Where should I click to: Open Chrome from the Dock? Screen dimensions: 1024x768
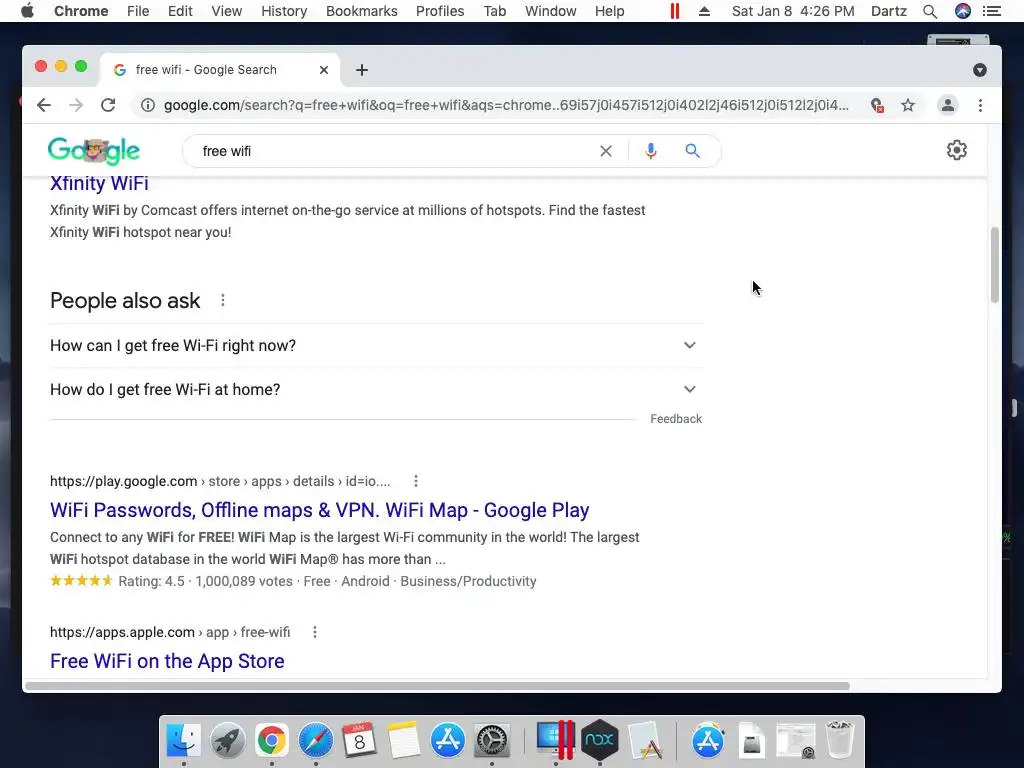[x=272, y=741]
